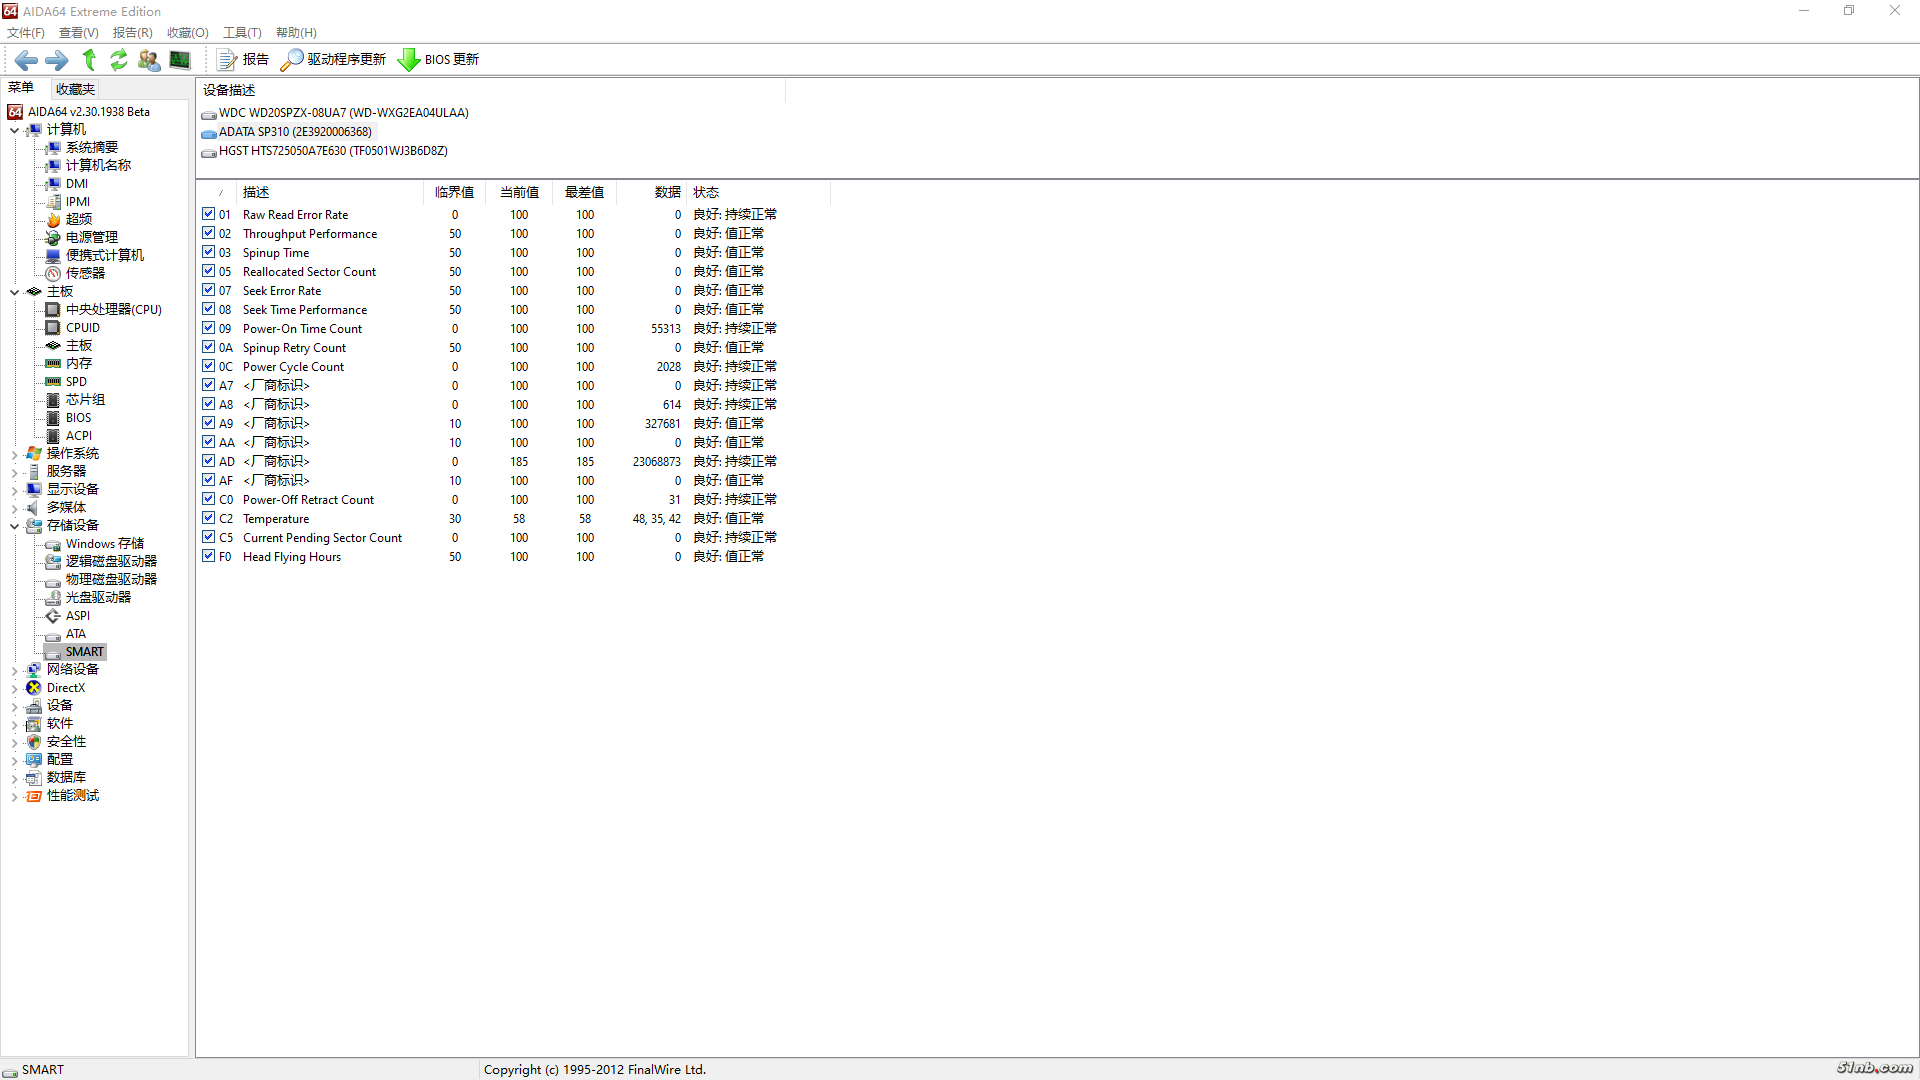Uncheck the Raw Read Error Rate checkbox
The width and height of the screenshot is (1920, 1080).
[x=208, y=214]
